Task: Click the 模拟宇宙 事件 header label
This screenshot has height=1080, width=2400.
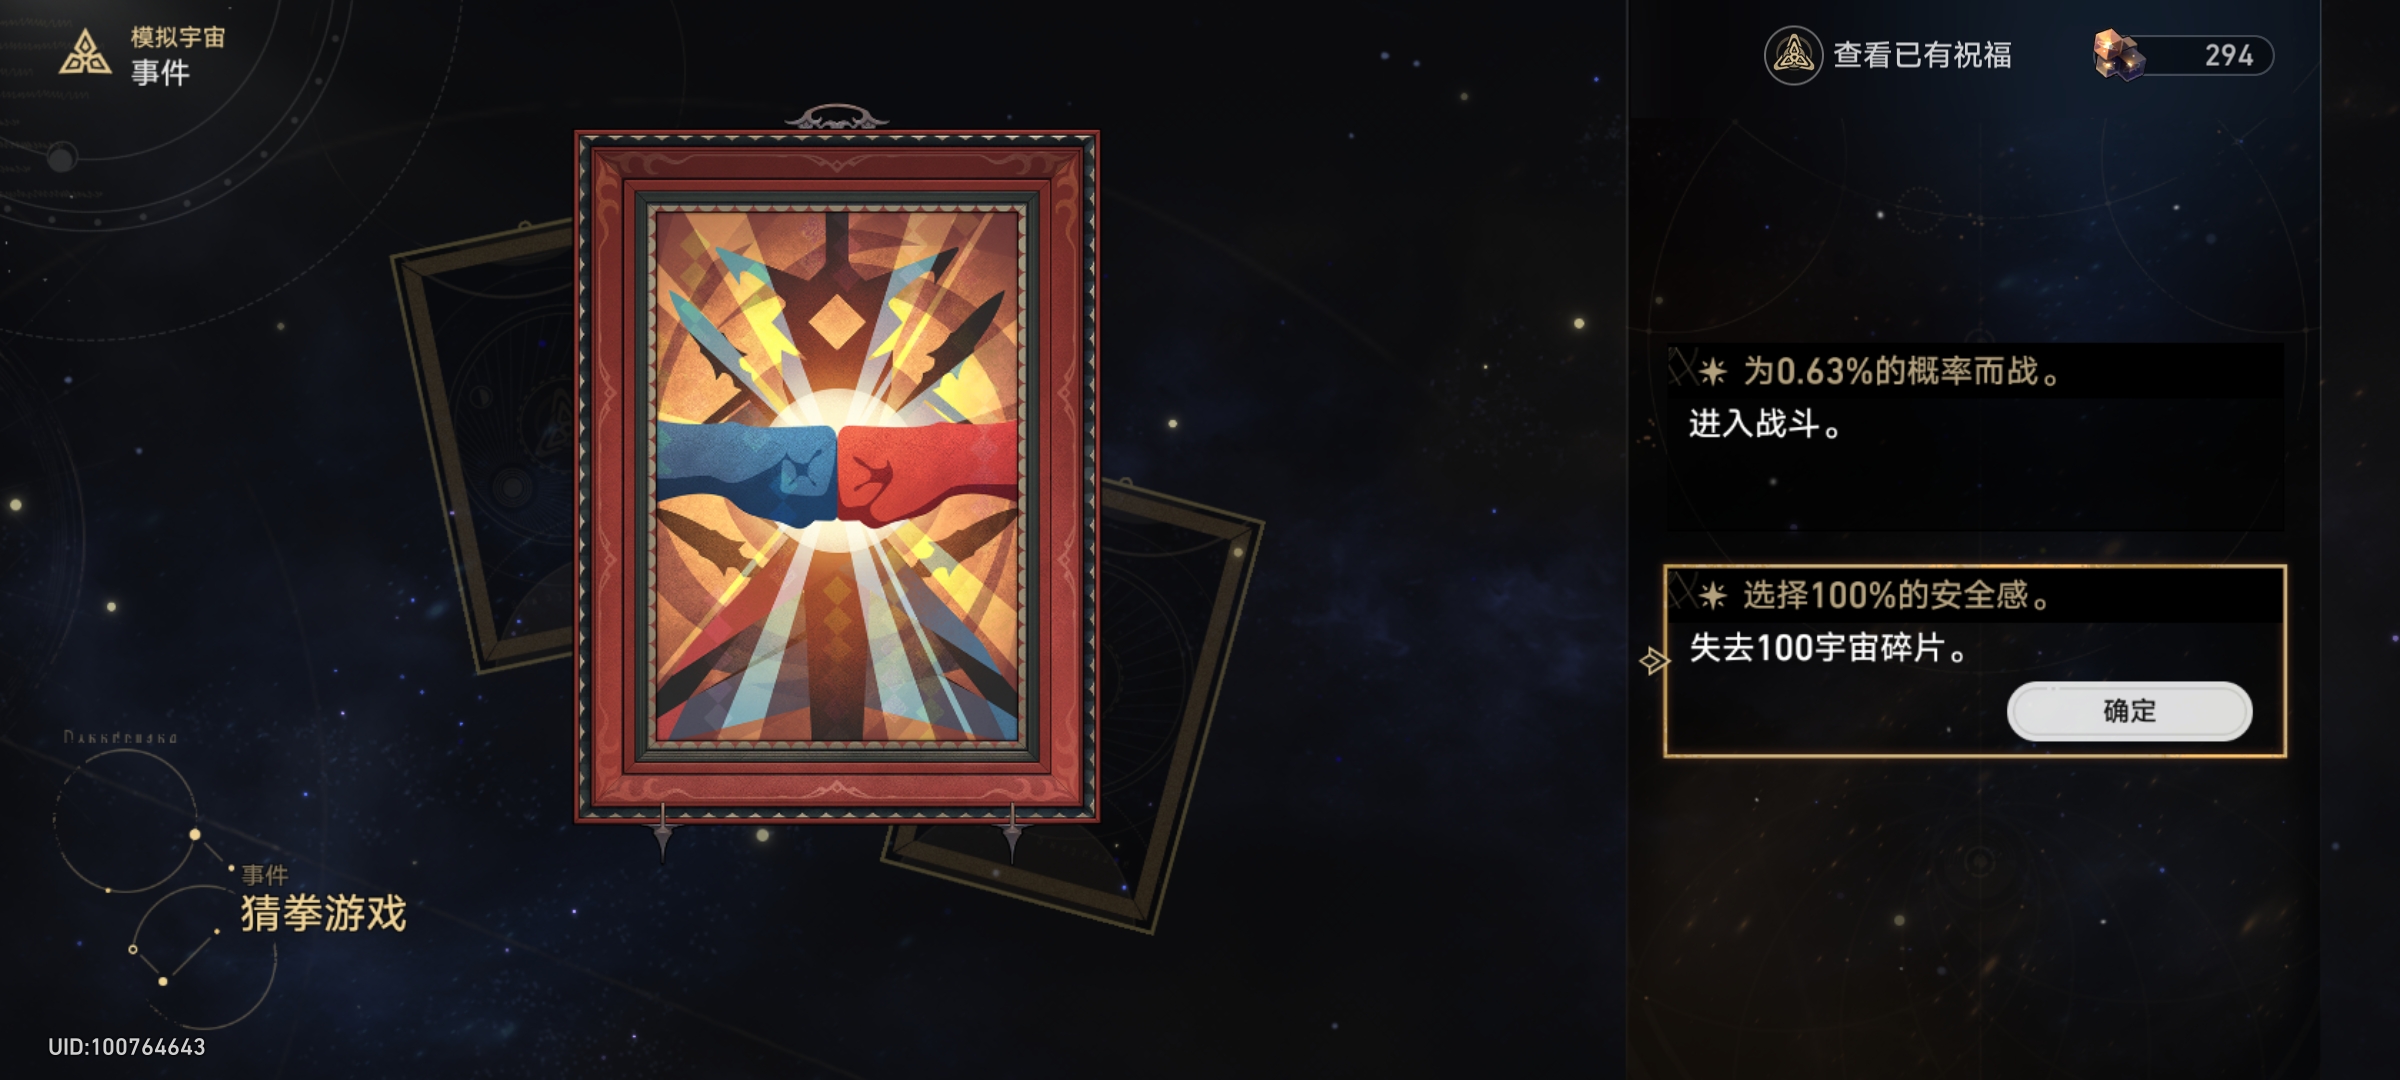Action: click(x=177, y=55)
